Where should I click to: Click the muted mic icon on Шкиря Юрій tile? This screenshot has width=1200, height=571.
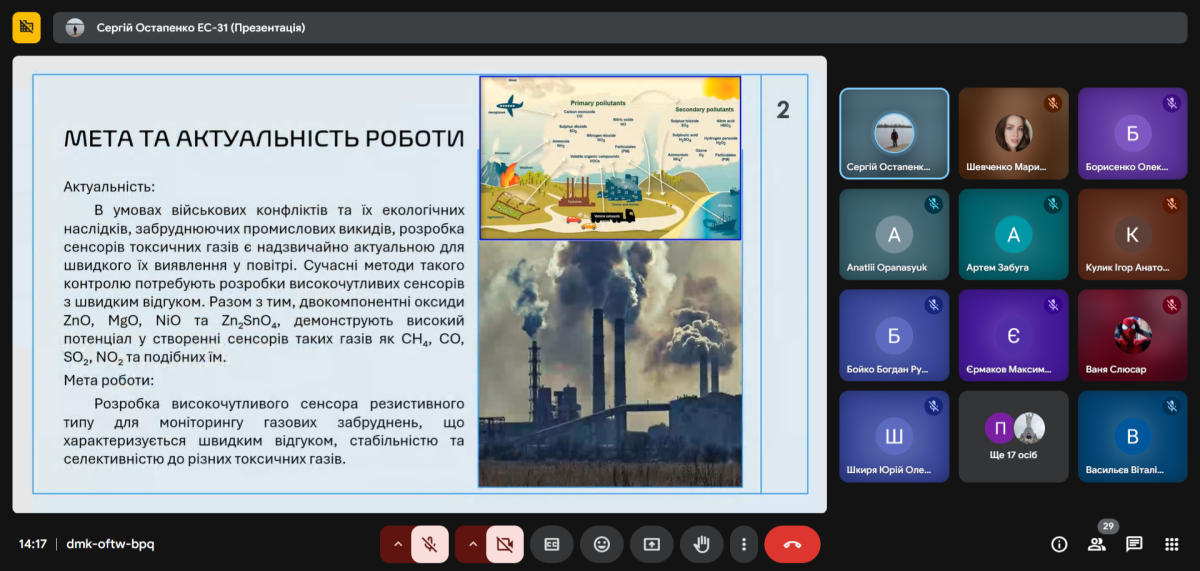pyautogui.click(x=933, y=406)
